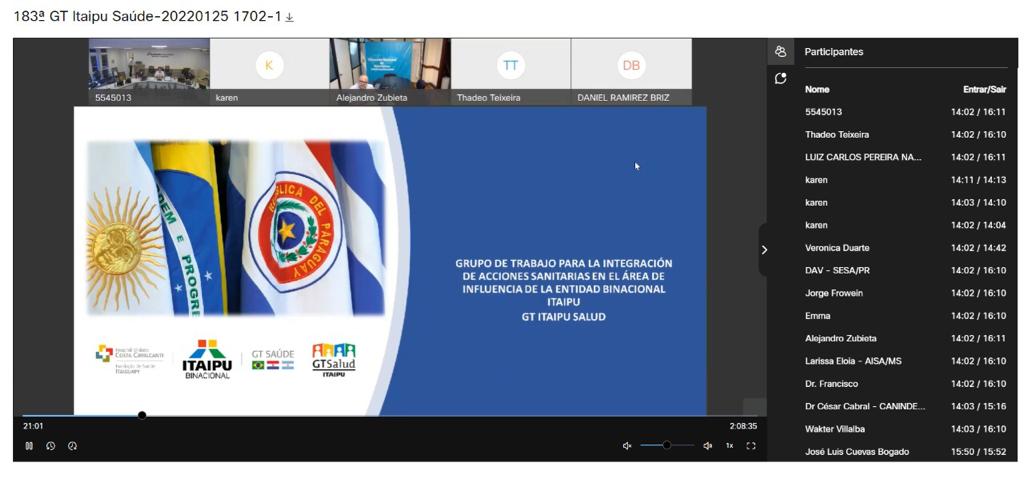
Task: Pause the recording playback
Action: [x=29, y=446]
